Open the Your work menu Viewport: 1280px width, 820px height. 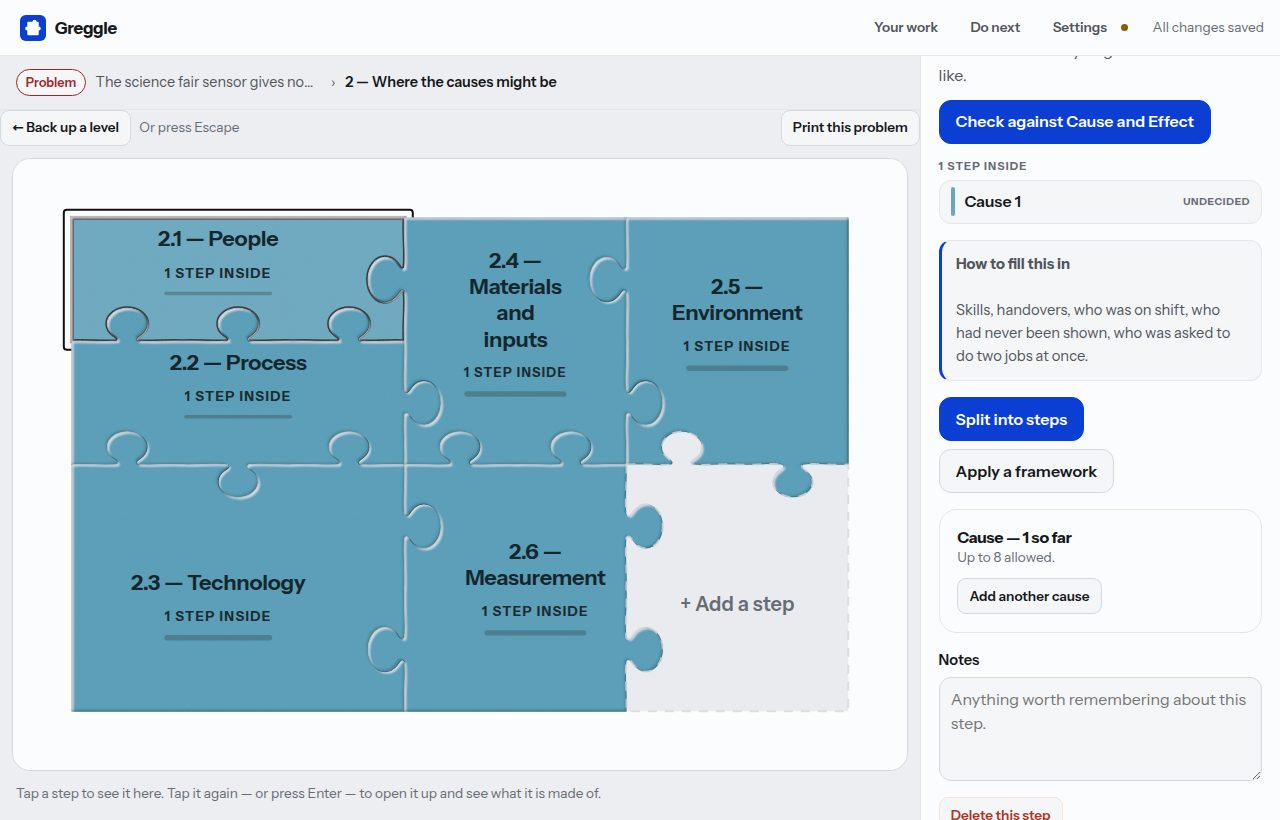[906, 27]
